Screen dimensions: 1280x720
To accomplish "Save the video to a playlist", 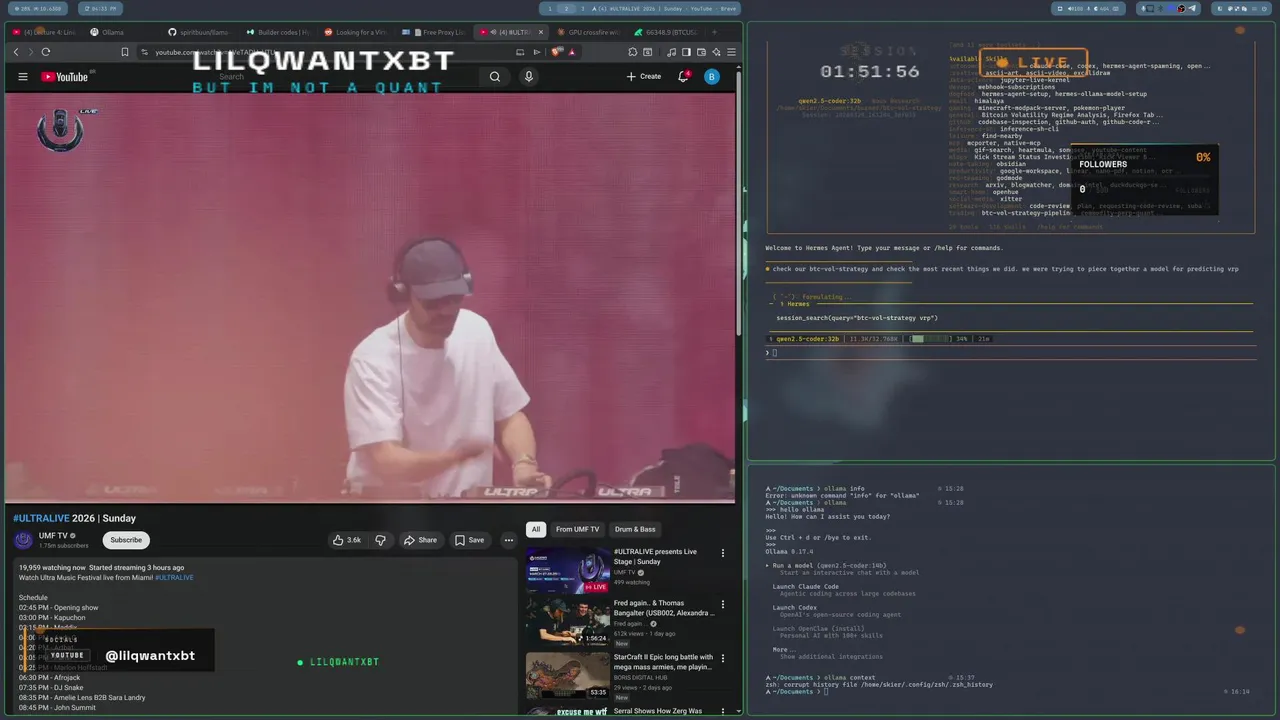I will point(469,540).
